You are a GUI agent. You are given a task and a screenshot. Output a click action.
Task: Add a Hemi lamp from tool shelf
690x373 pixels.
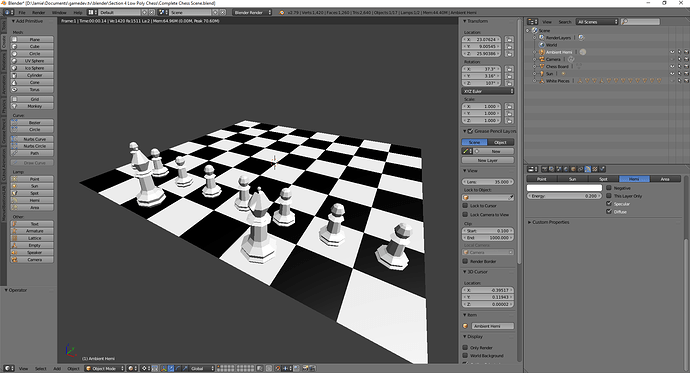click(32, 200)
